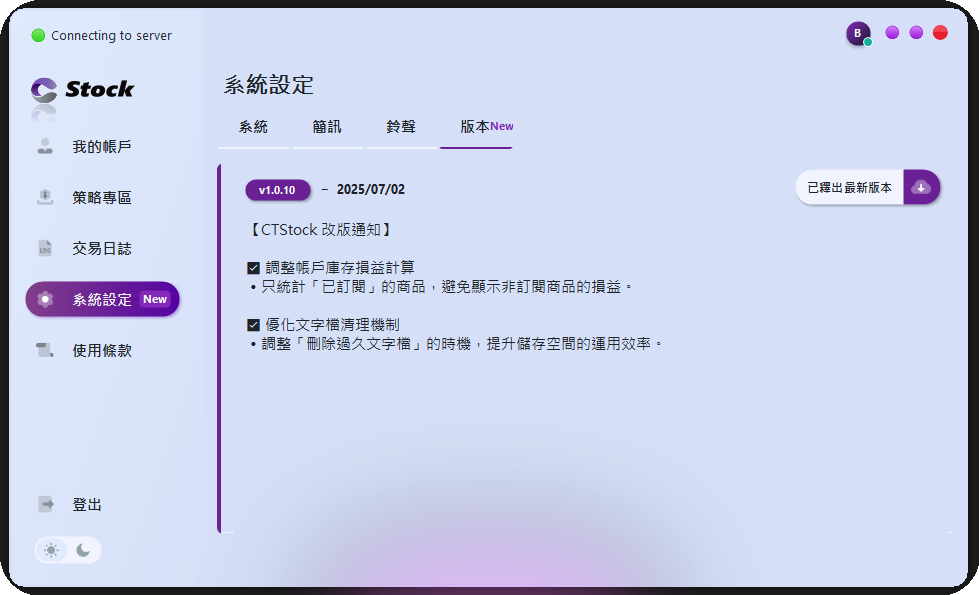Toggle the 優化文字檔清理機制 checkbox
979x595 pixels.
(253, 325)
